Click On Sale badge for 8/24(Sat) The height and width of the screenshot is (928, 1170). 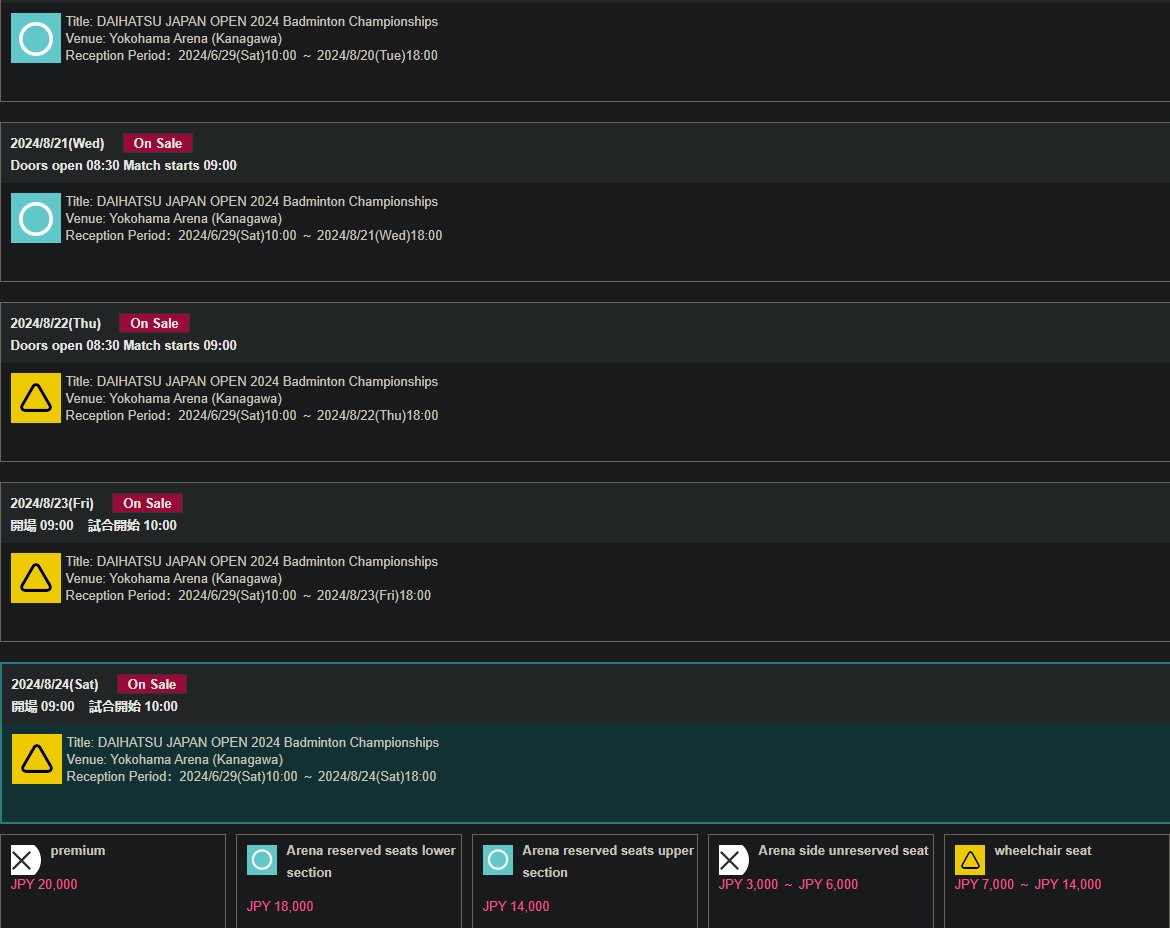151,684
